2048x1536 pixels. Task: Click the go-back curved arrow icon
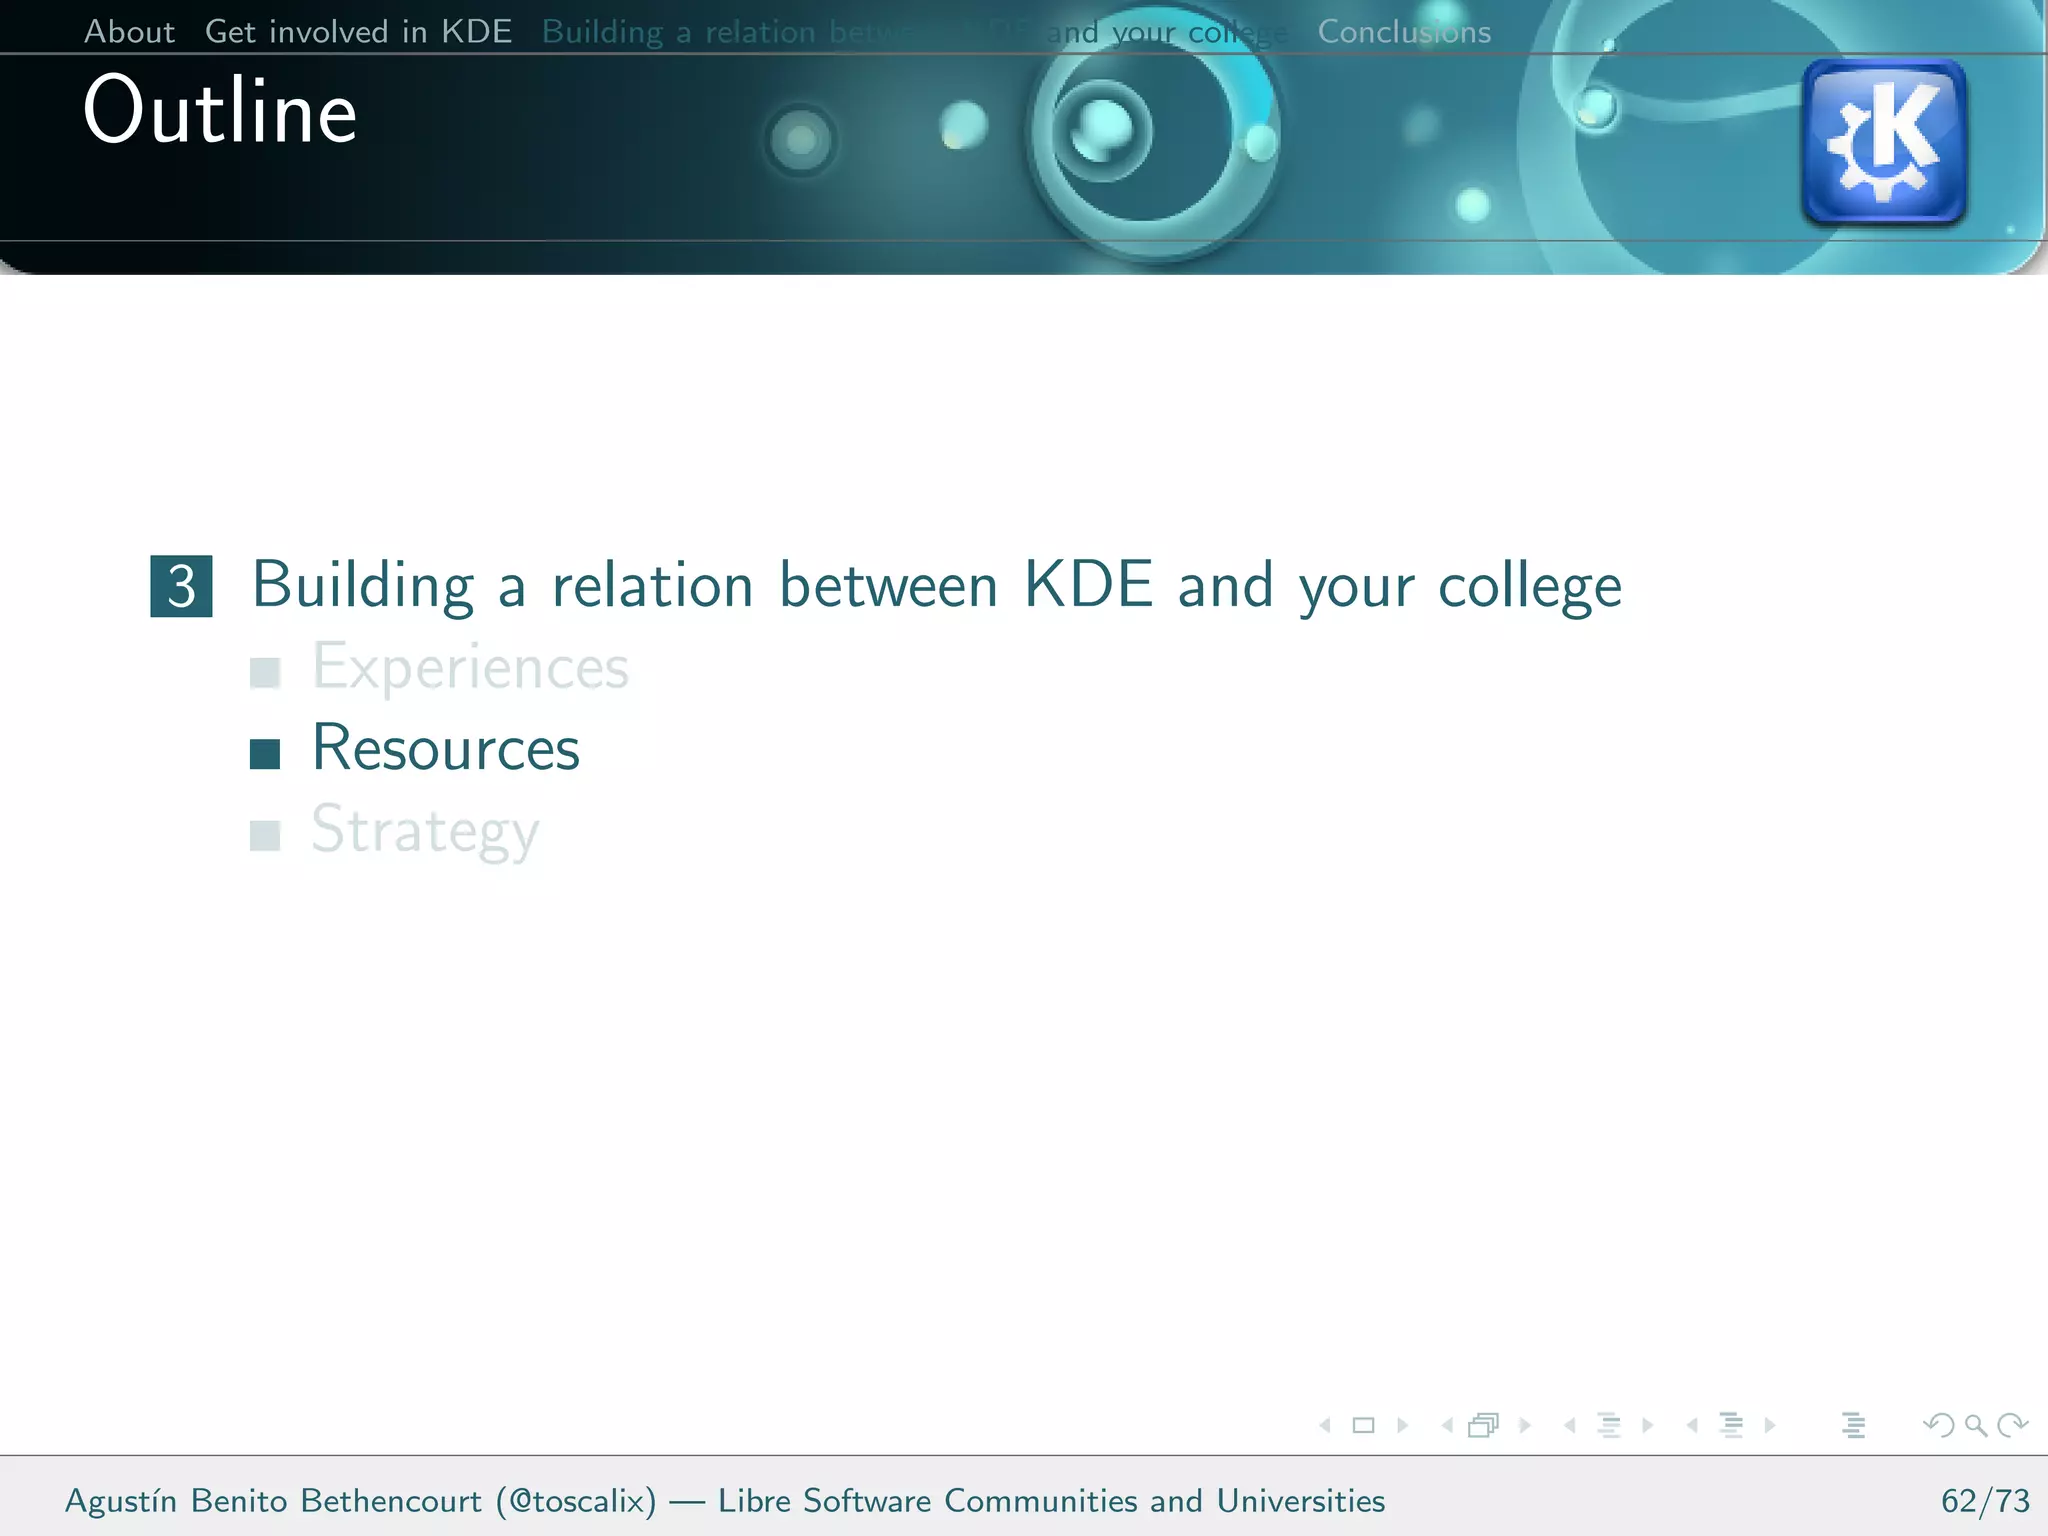(x=1939, y=1425)
